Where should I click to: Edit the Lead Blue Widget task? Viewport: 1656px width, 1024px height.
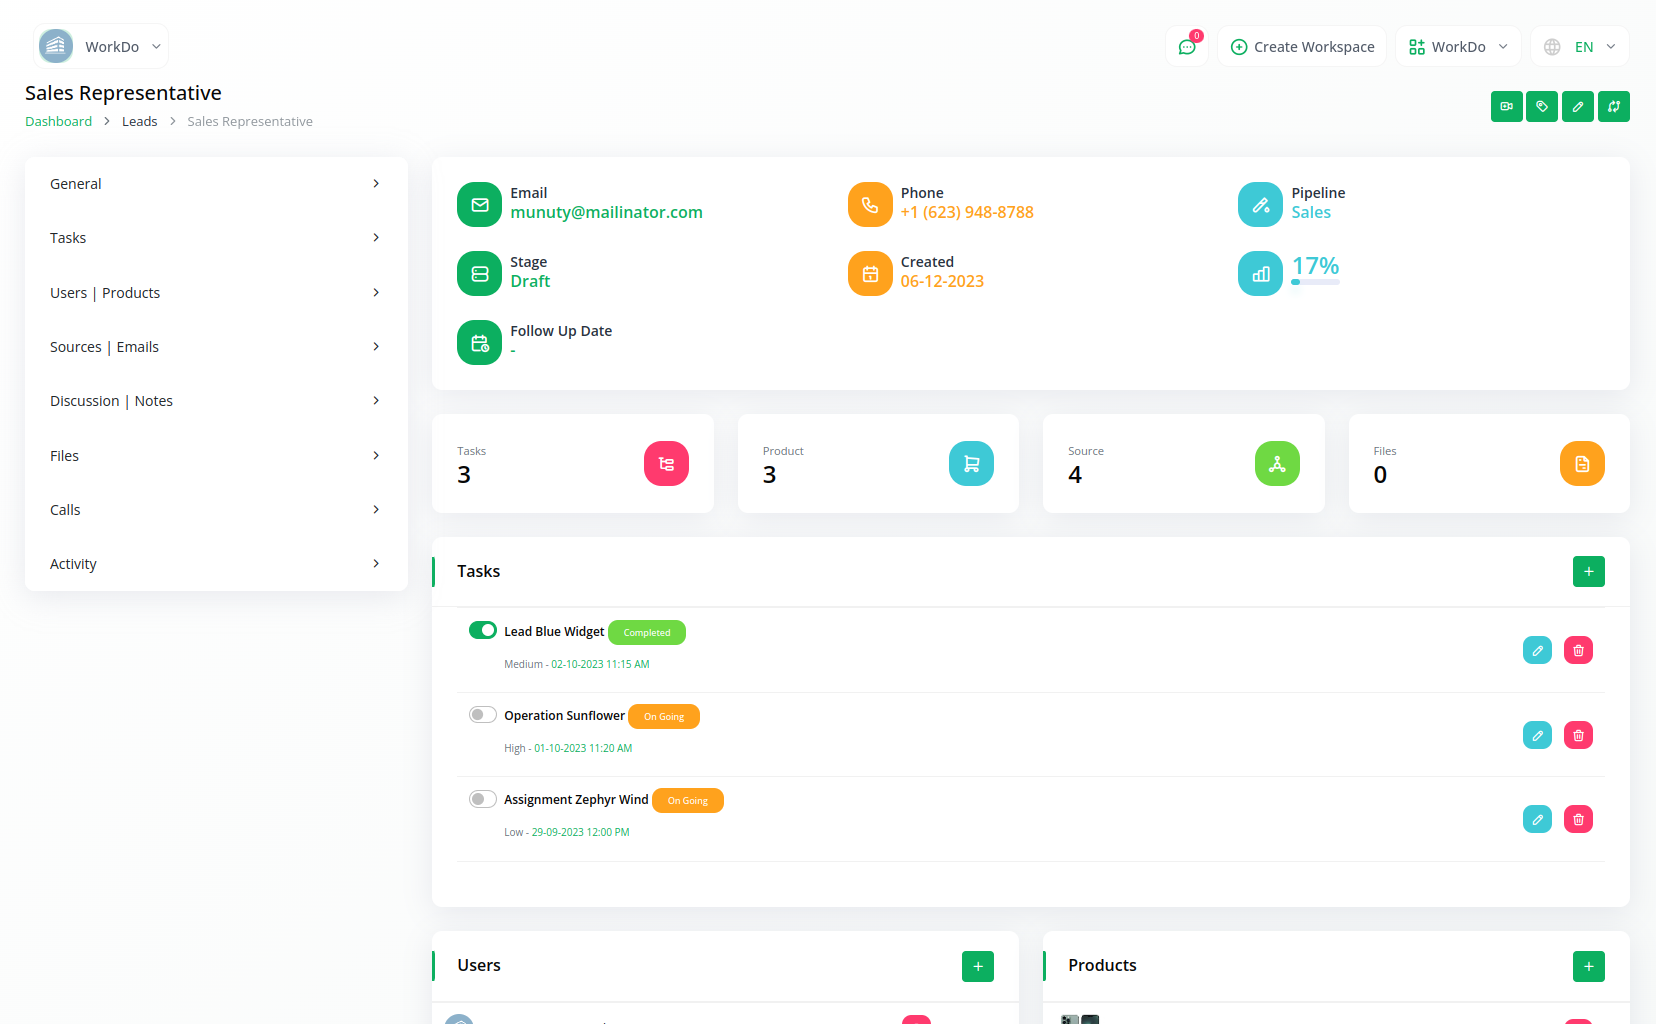pyautogui.click(x=1537, y=650)
